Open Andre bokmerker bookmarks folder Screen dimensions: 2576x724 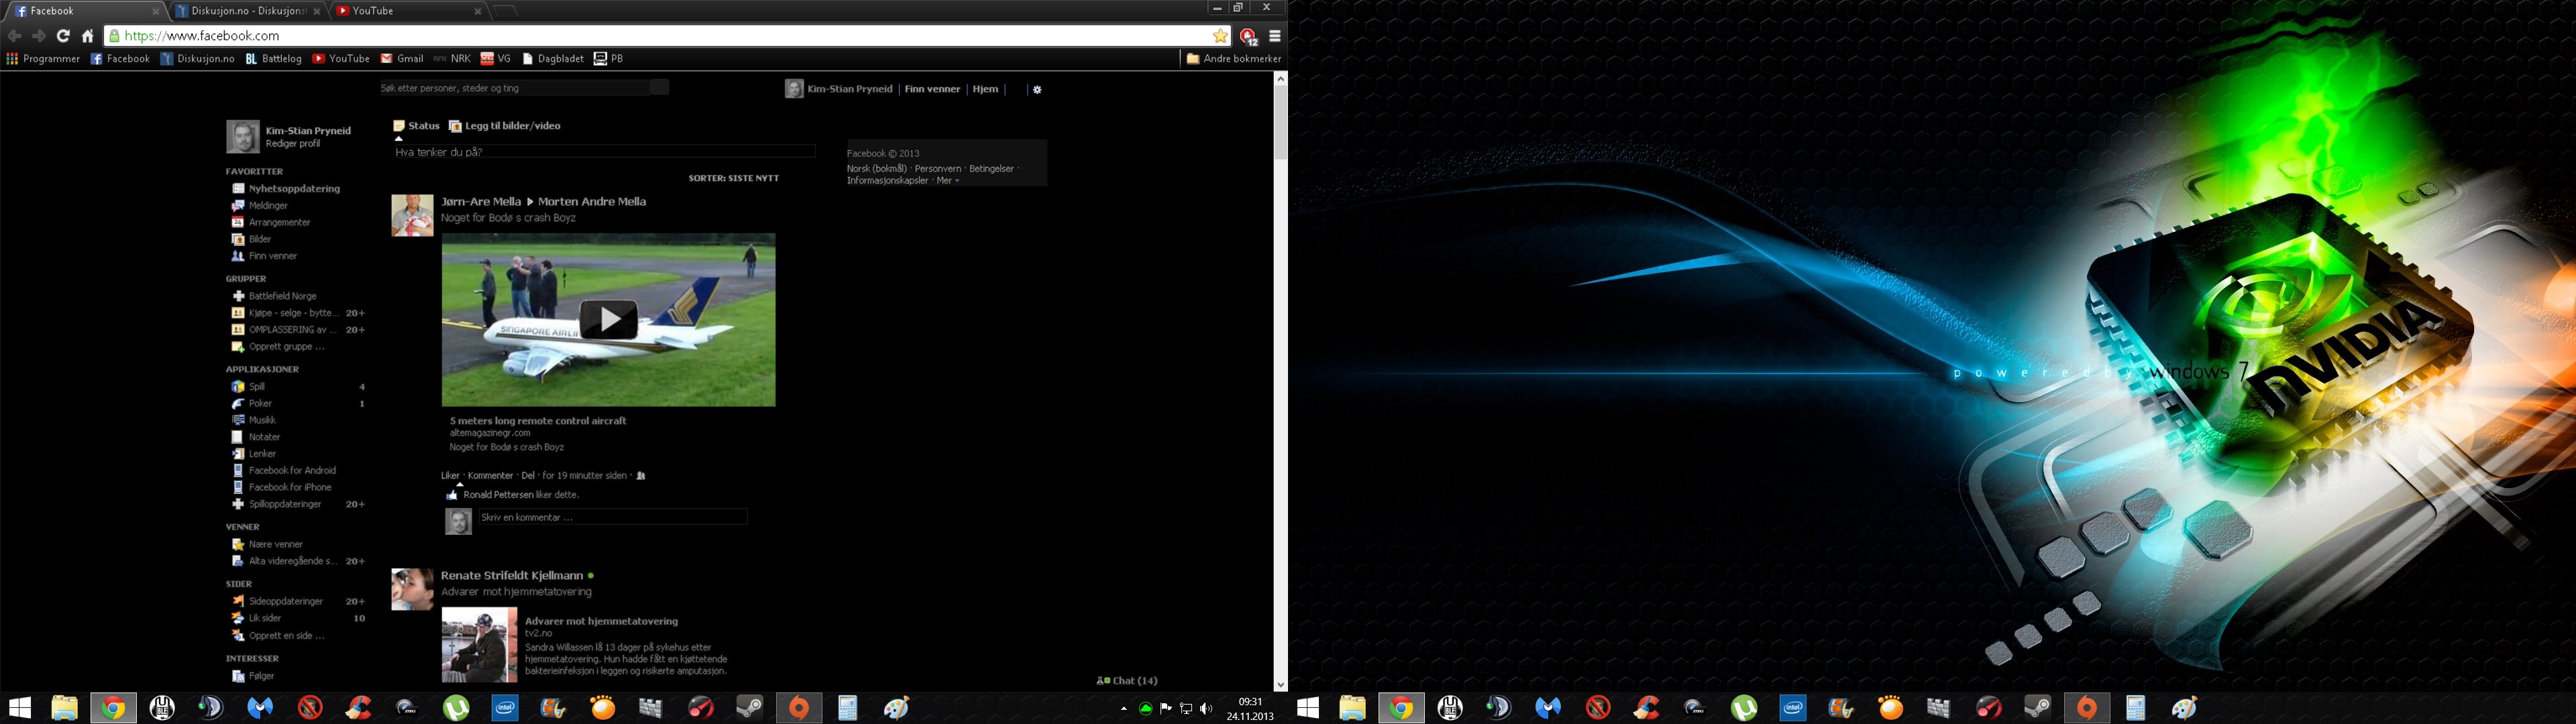pyautogui.click(x=1233, y=59)
